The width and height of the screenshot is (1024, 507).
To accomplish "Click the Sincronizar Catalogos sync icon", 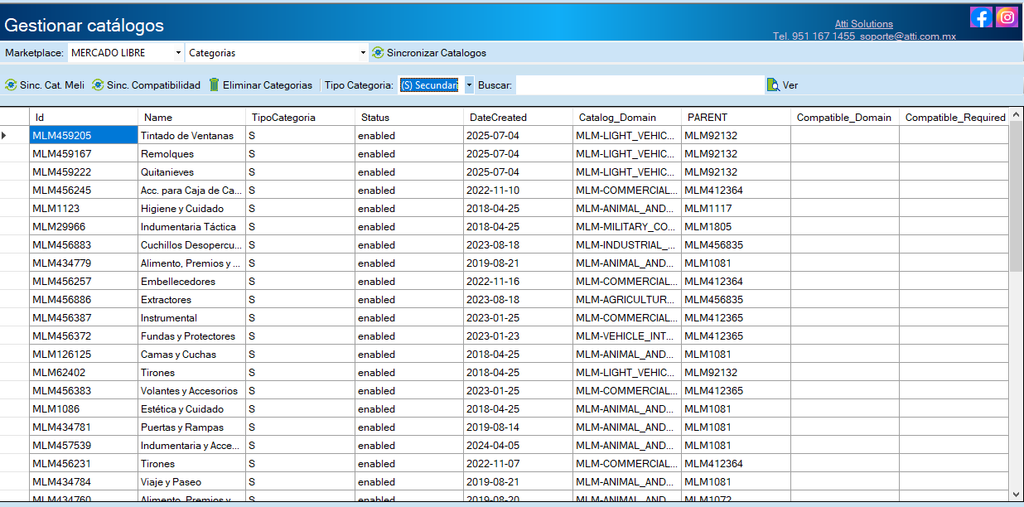I will (377, 53).
